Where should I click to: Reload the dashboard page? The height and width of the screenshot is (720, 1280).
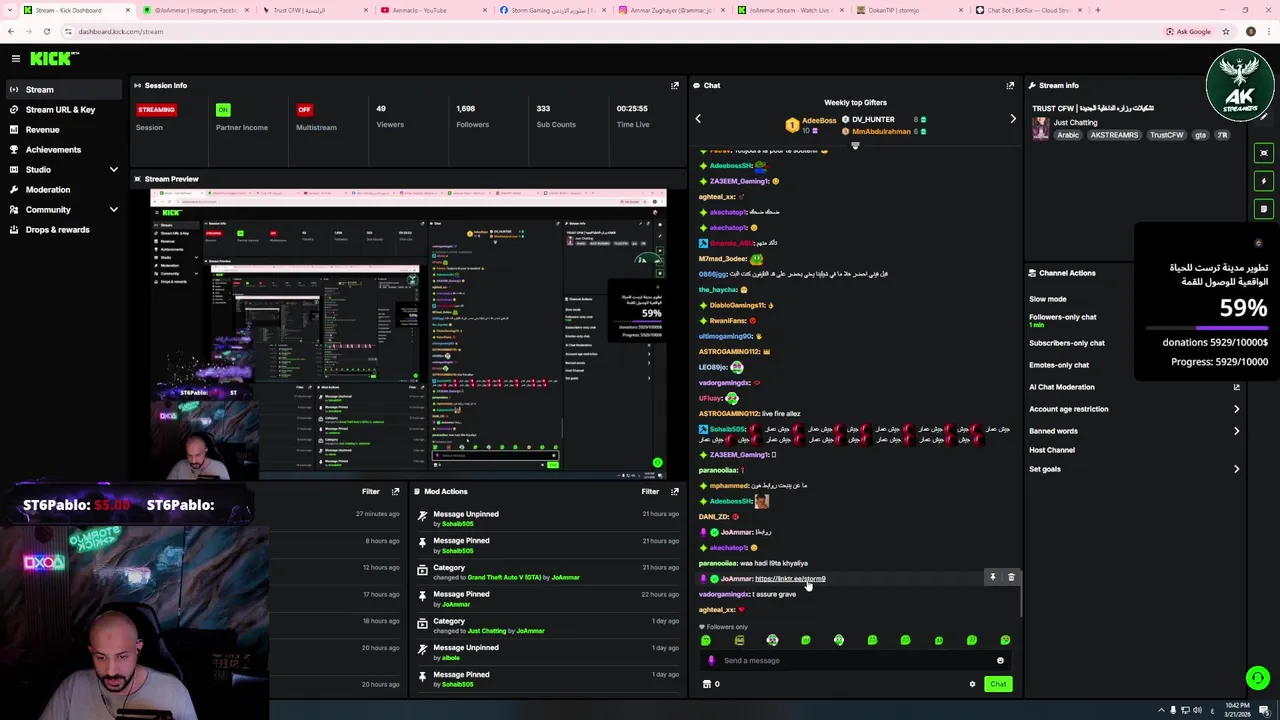(x=46, y=31)
